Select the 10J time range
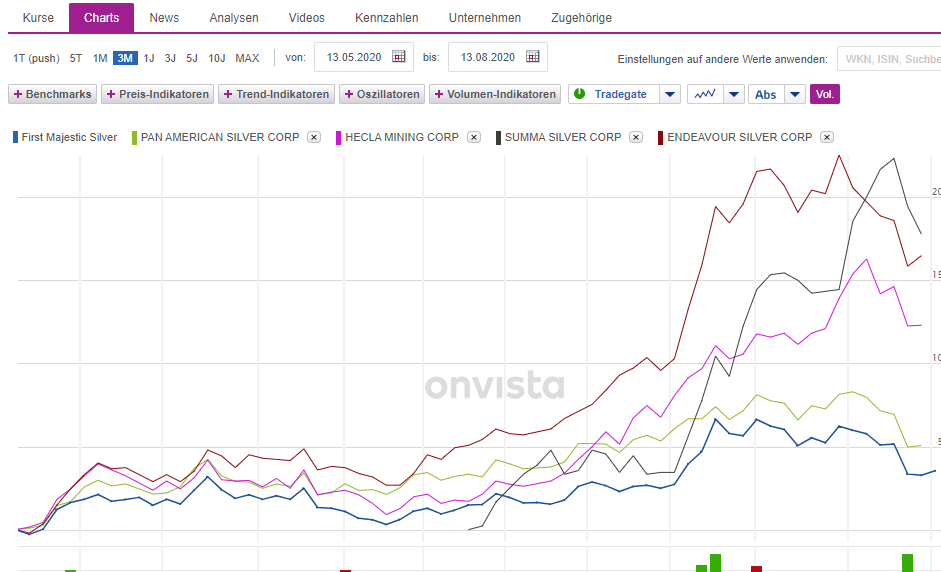 [217, 58]
